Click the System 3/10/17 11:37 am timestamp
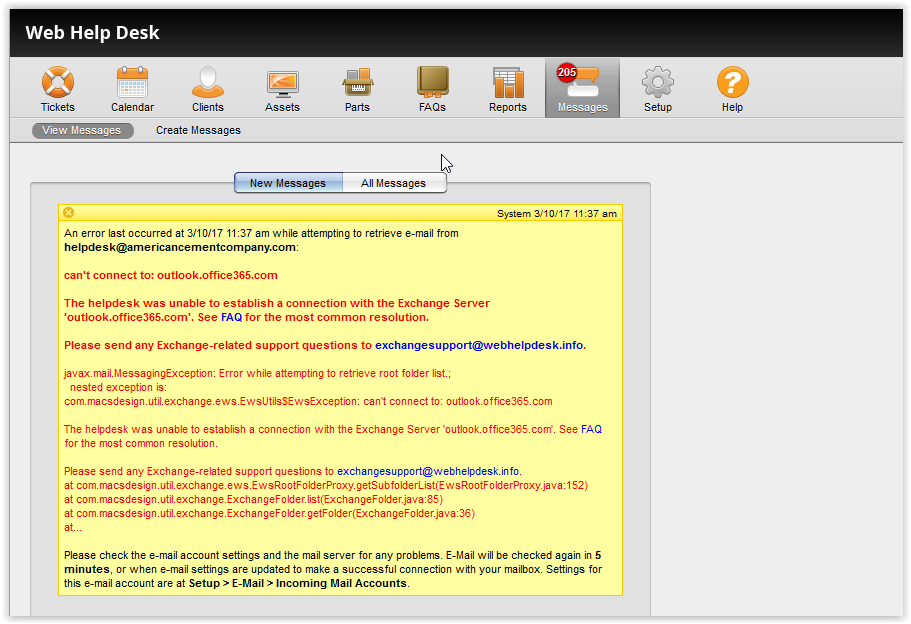The image size is (911, 624). point(557,214)
